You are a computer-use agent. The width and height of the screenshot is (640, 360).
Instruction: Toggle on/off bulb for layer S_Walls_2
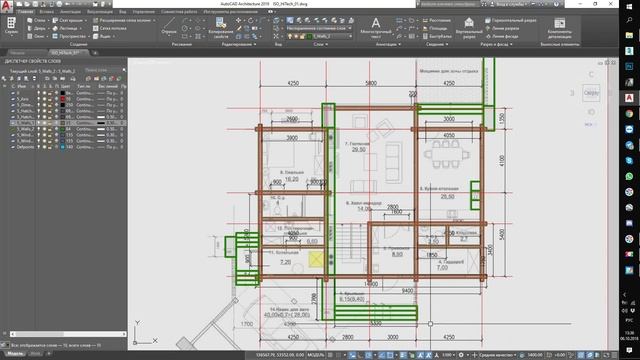[x=39, y=129]
